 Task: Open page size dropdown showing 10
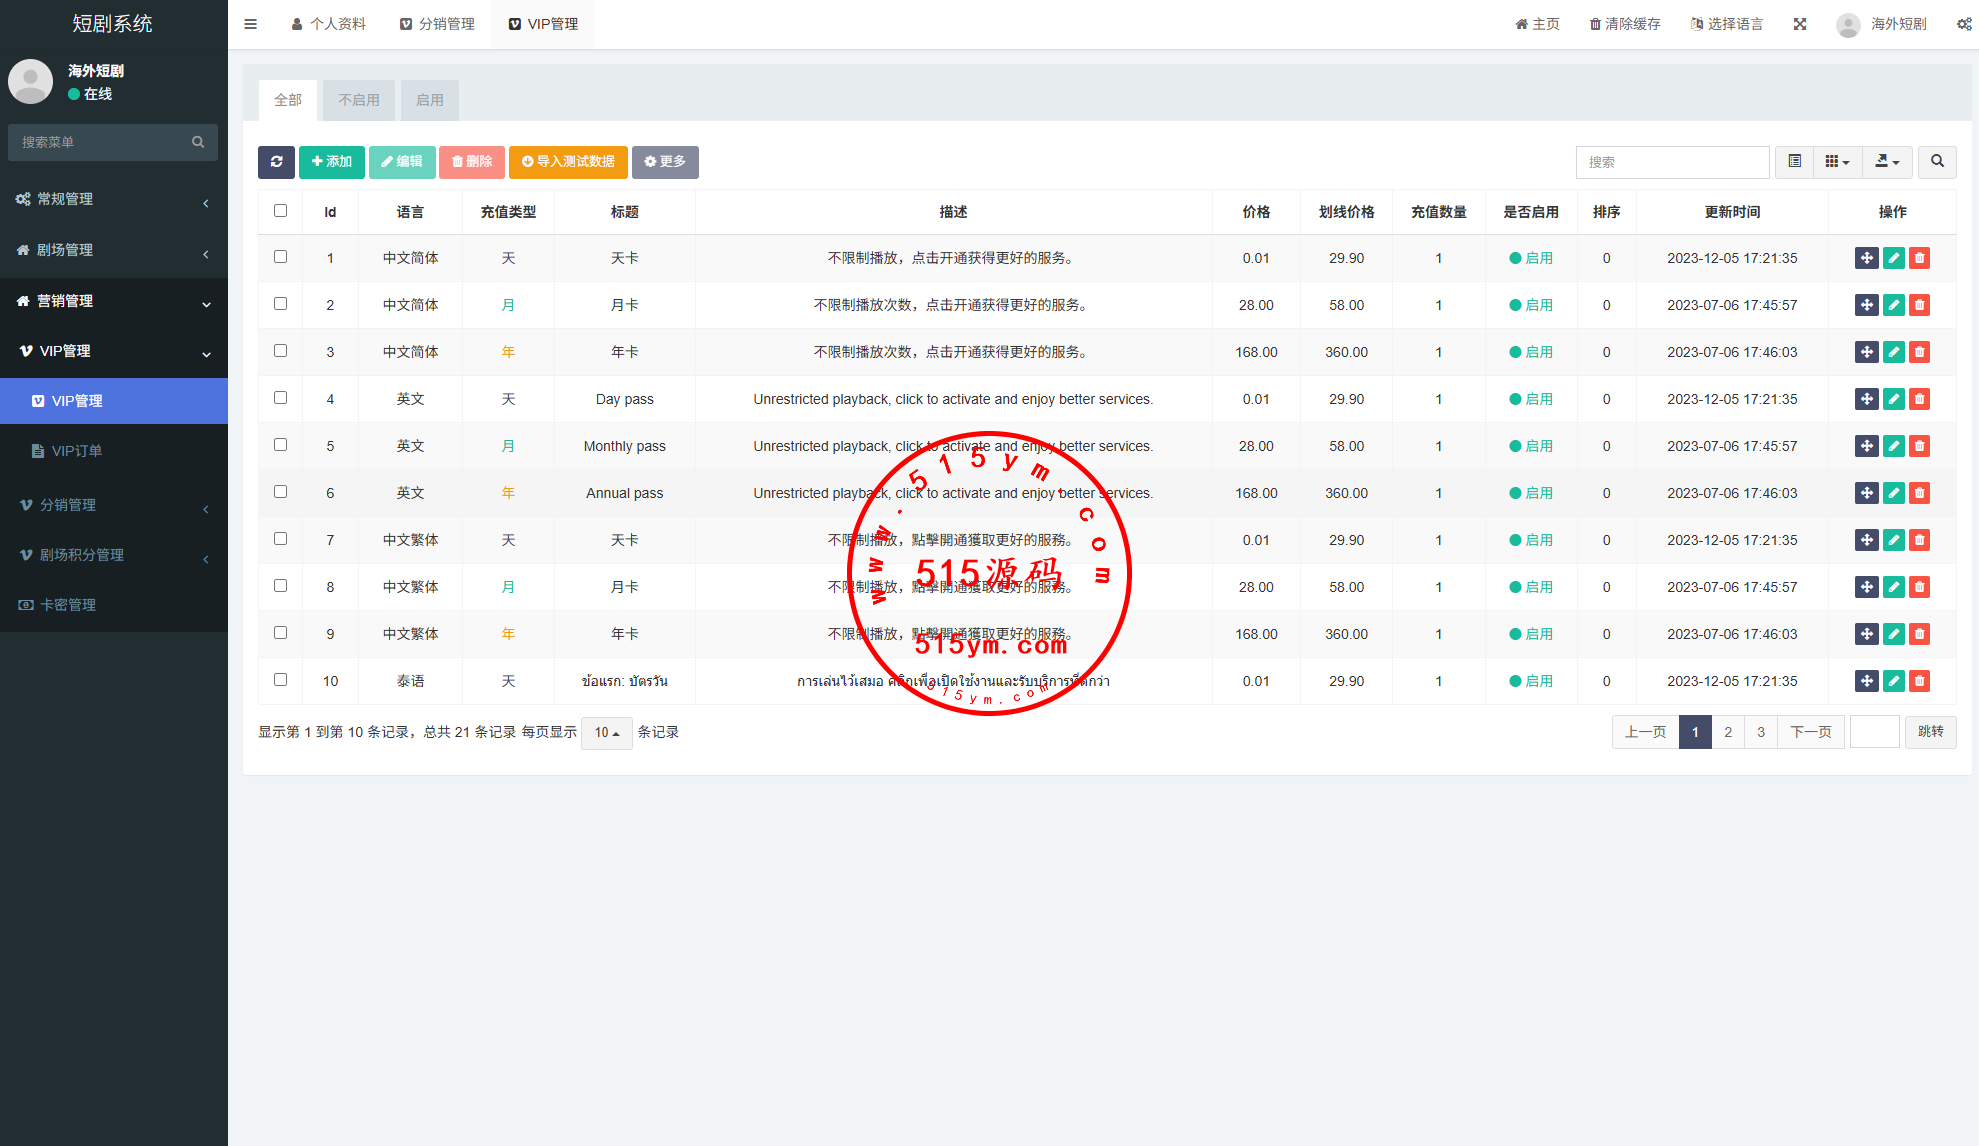coord(606,733)
